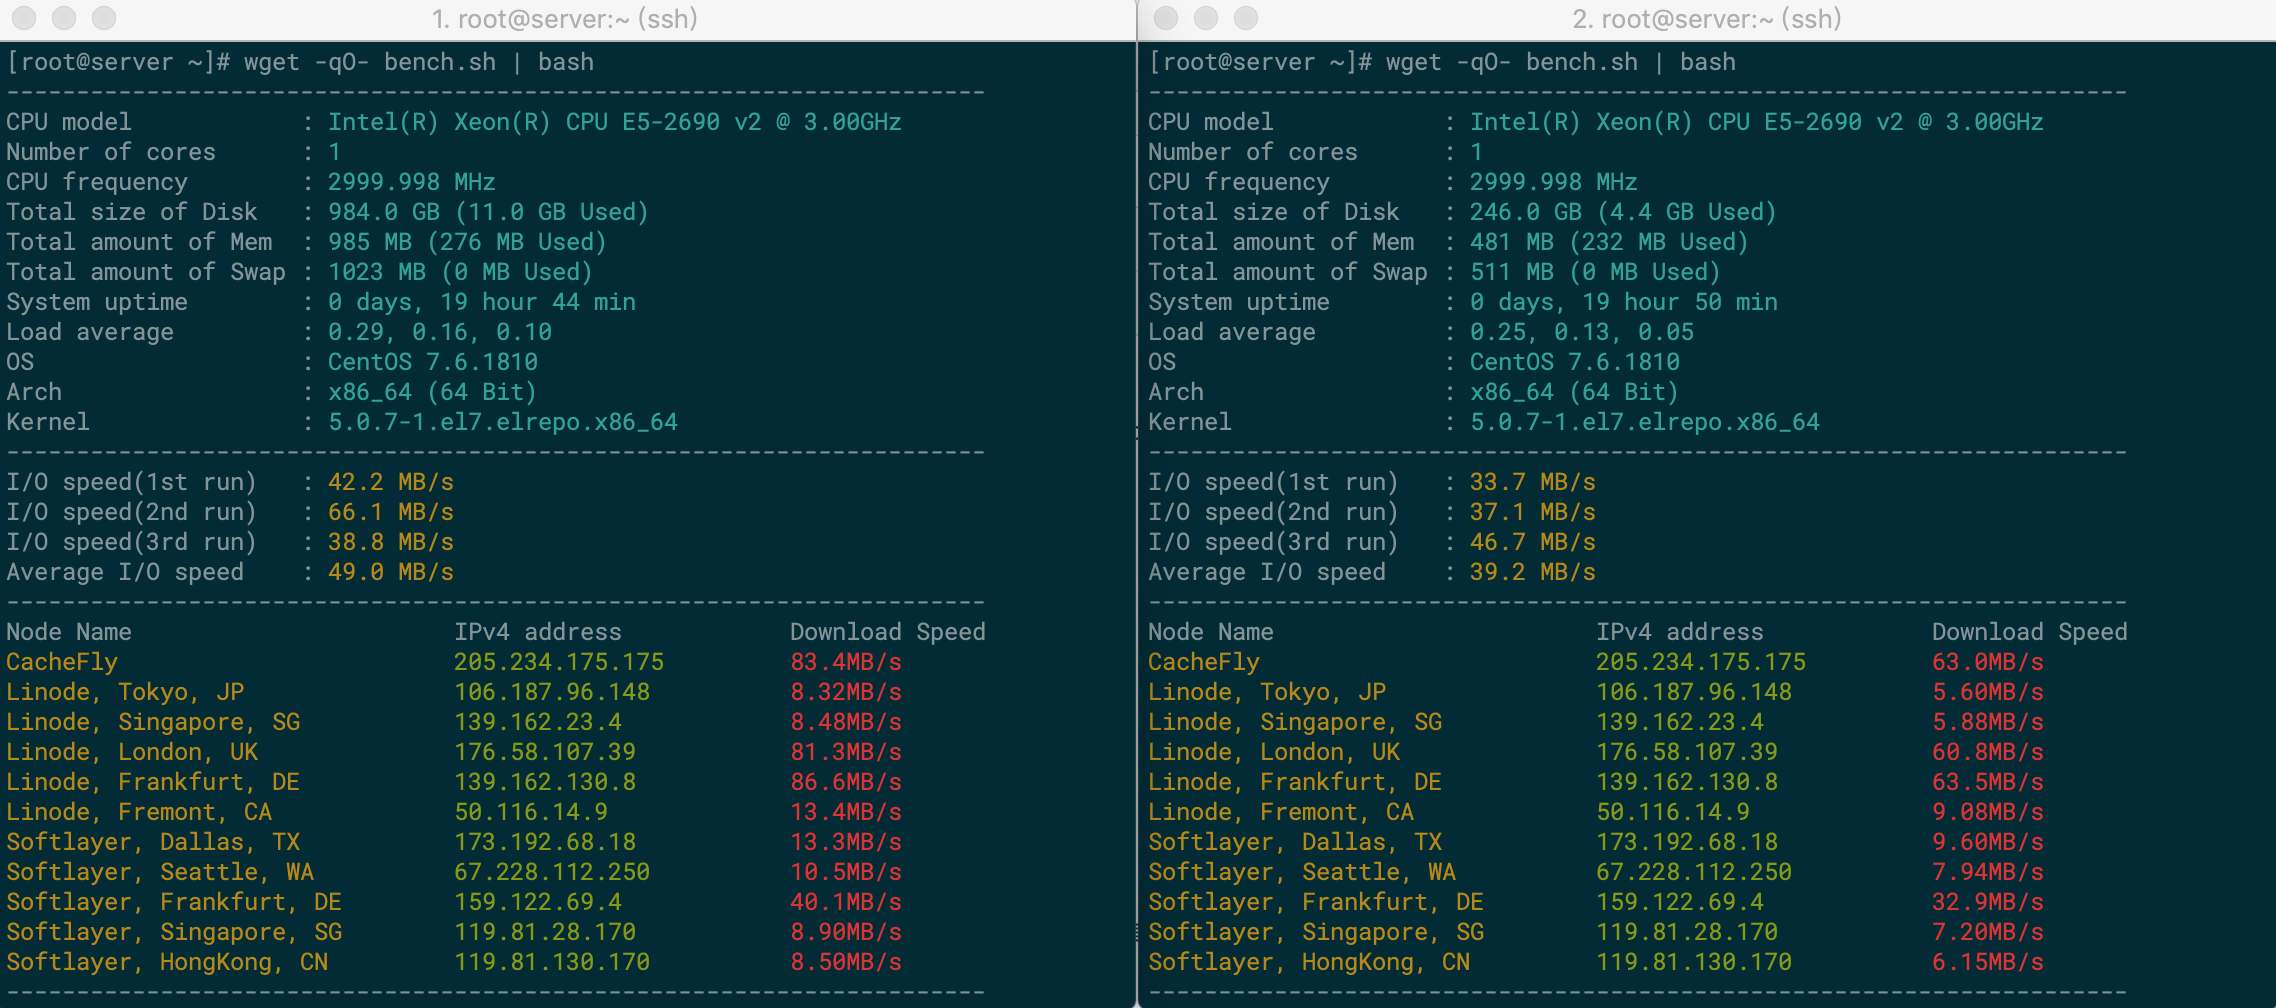Click the Fremont download speed '9.08MB/s'
Viewport: 2276px width, 1008px height.
pos(1988,812)
